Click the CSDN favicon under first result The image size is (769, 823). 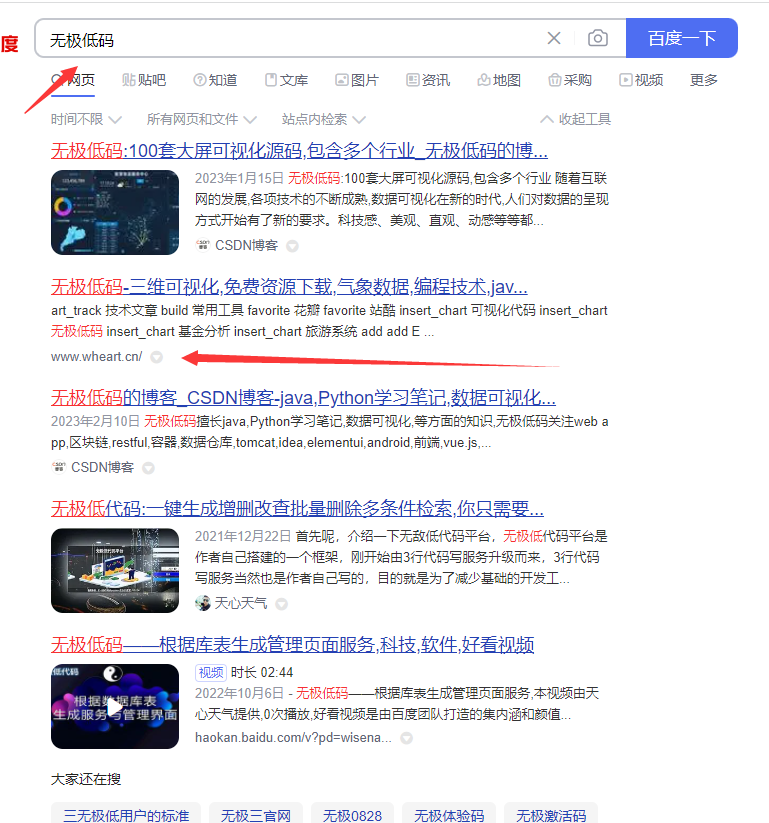coord(203,245)
